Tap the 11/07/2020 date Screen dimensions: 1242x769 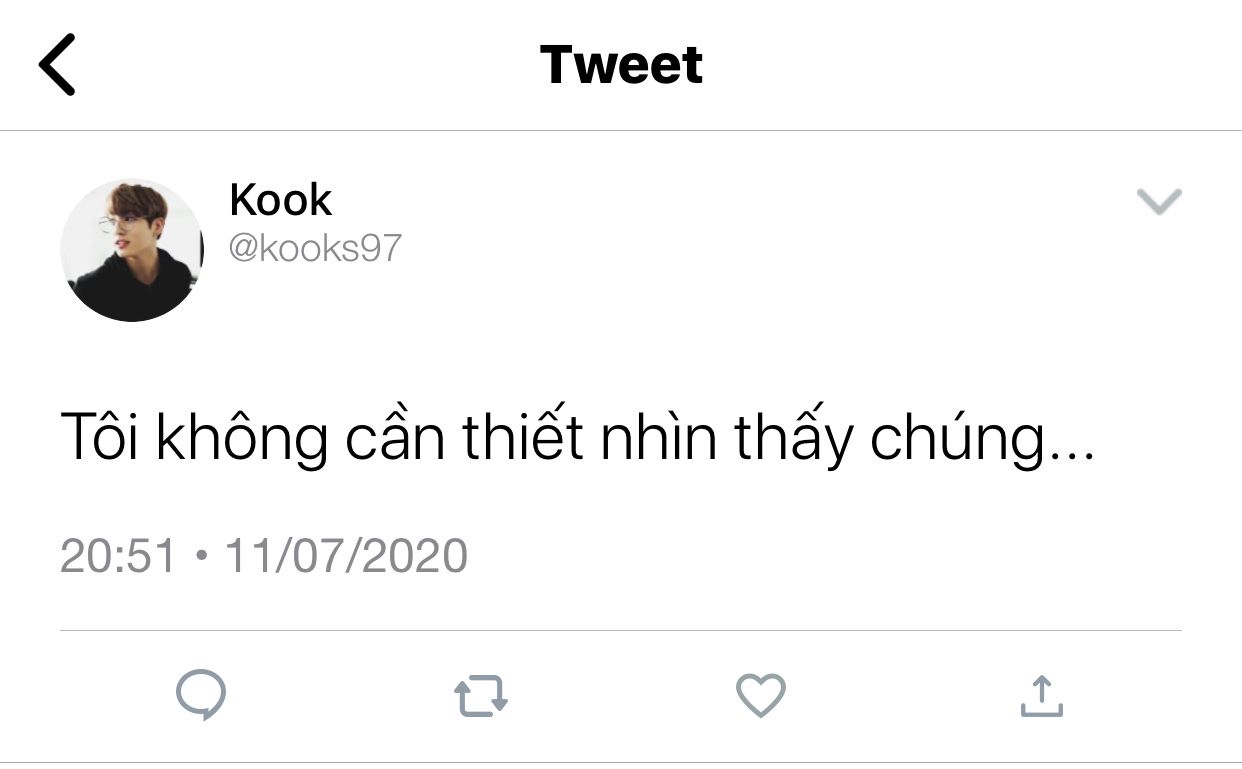(x=346, y=555)
